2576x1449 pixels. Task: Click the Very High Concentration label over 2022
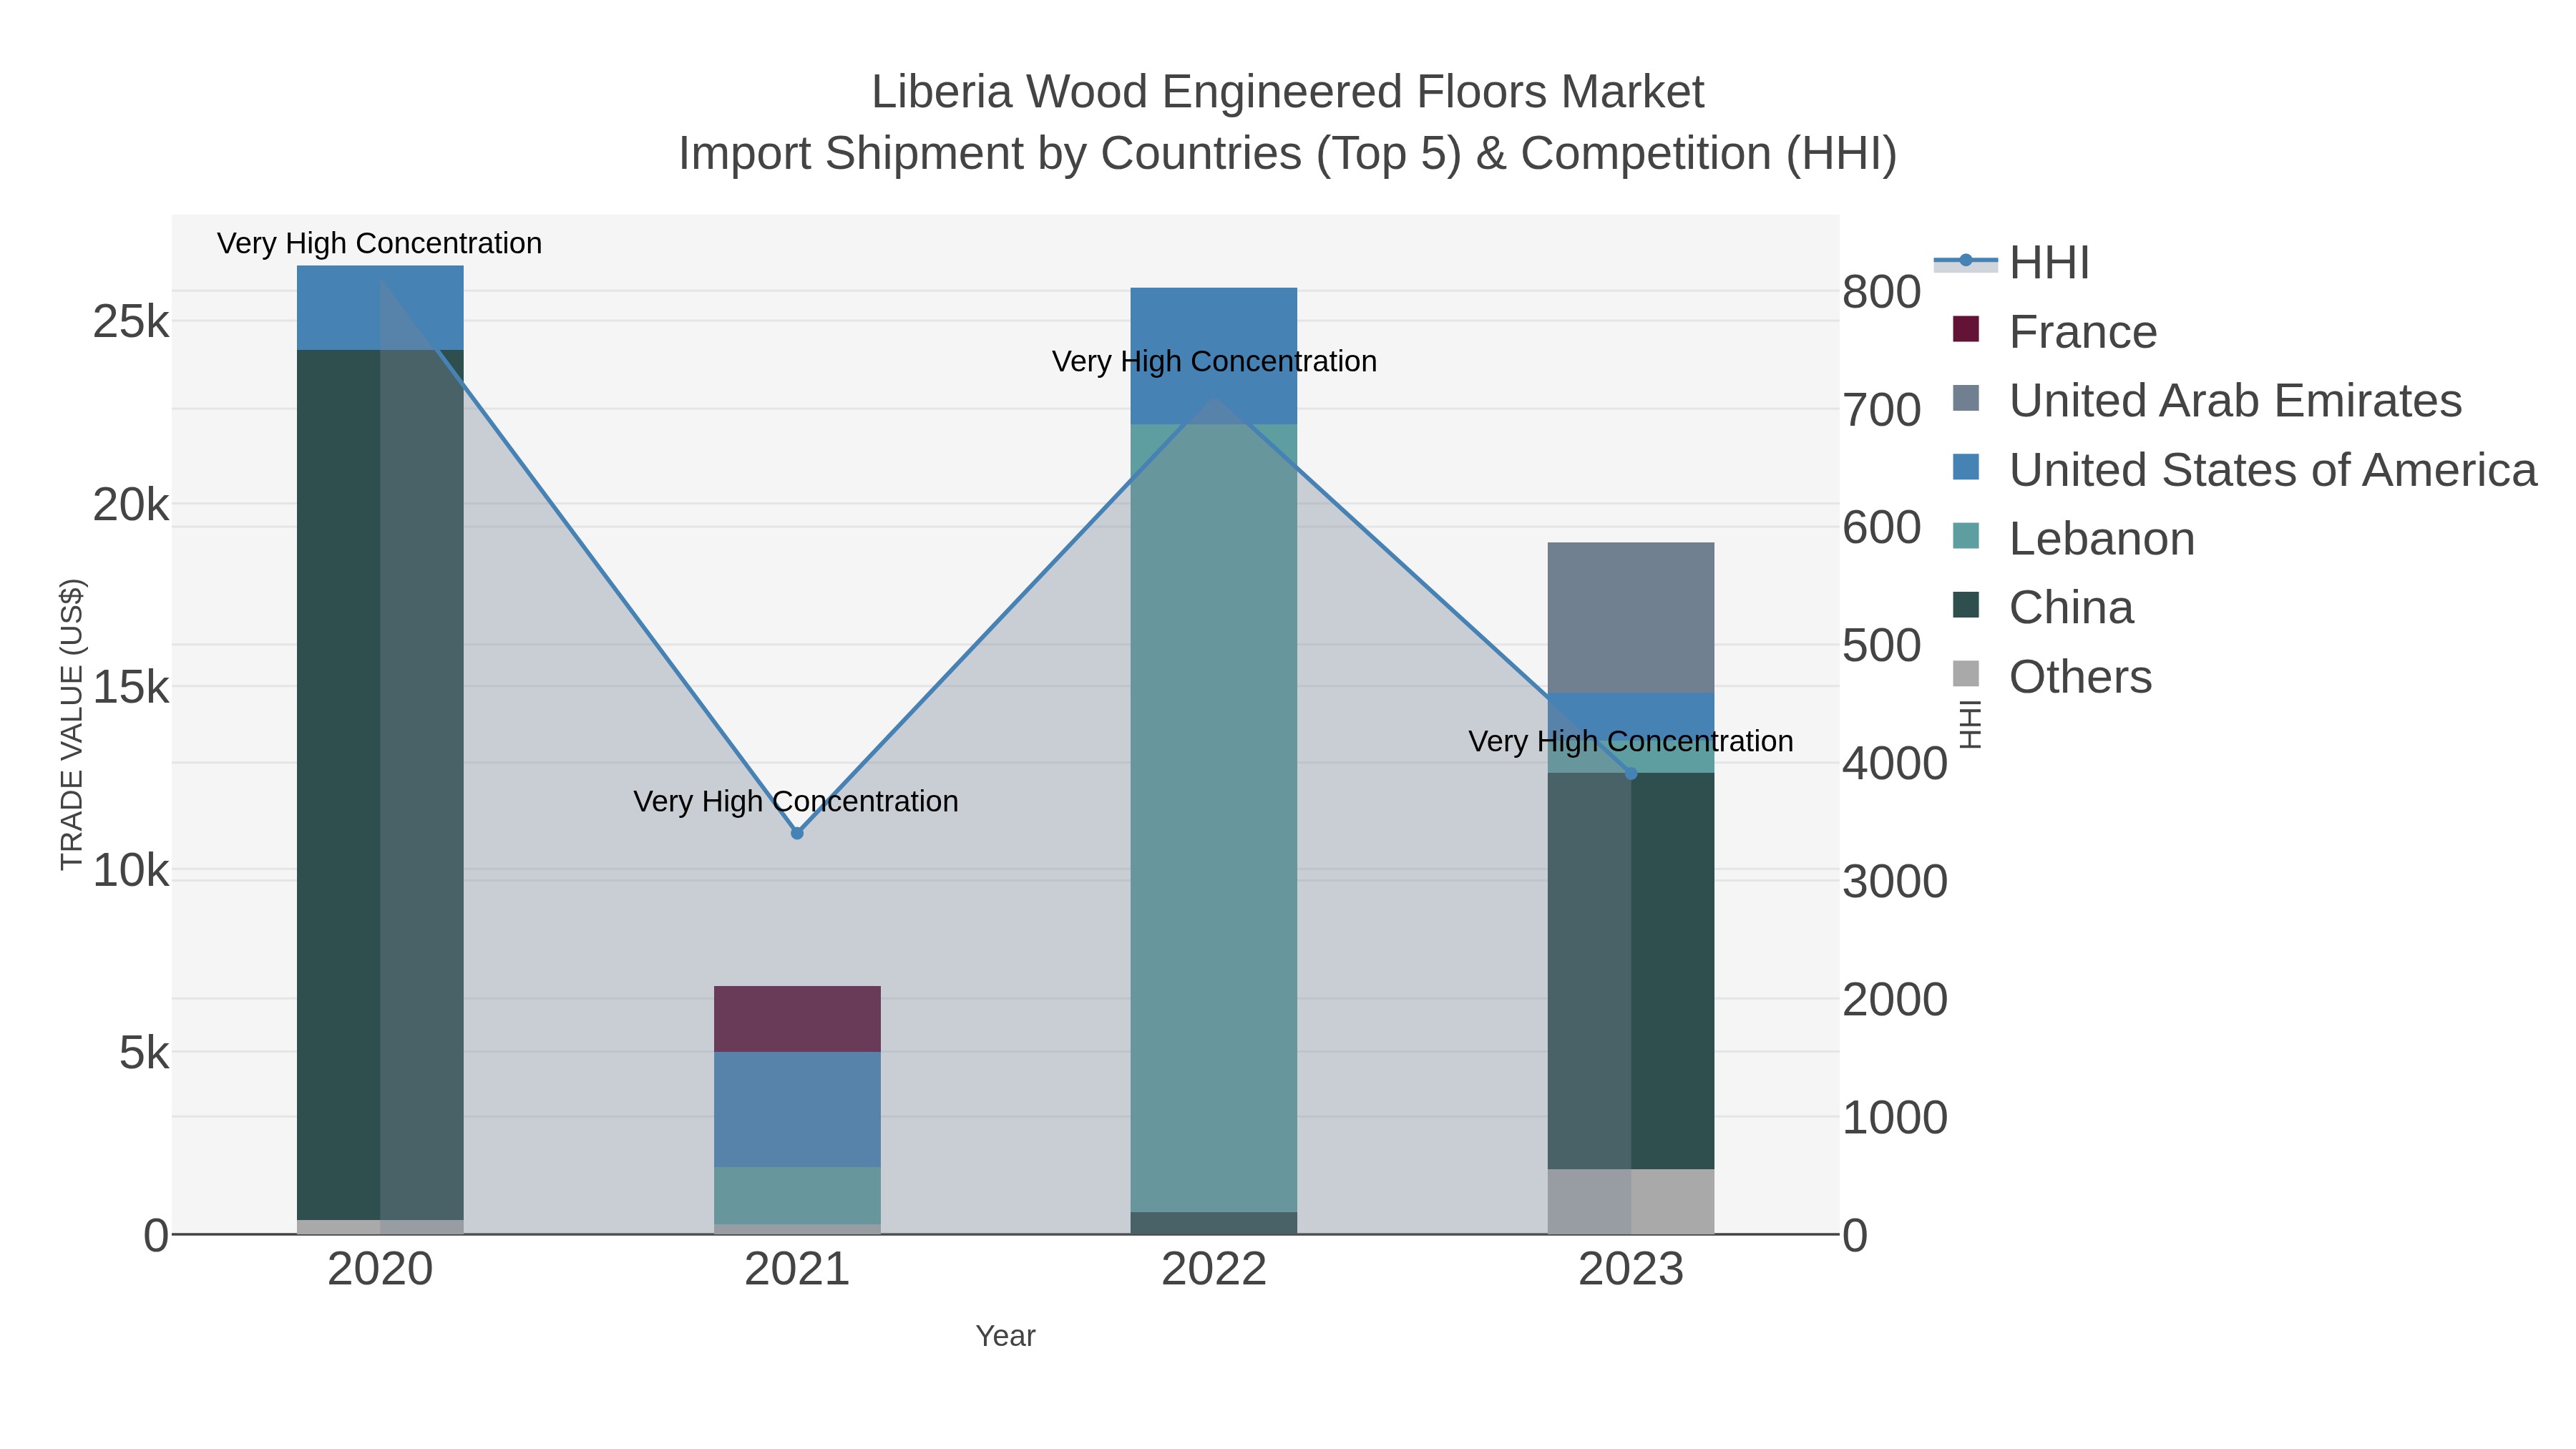pos(1214,361)
